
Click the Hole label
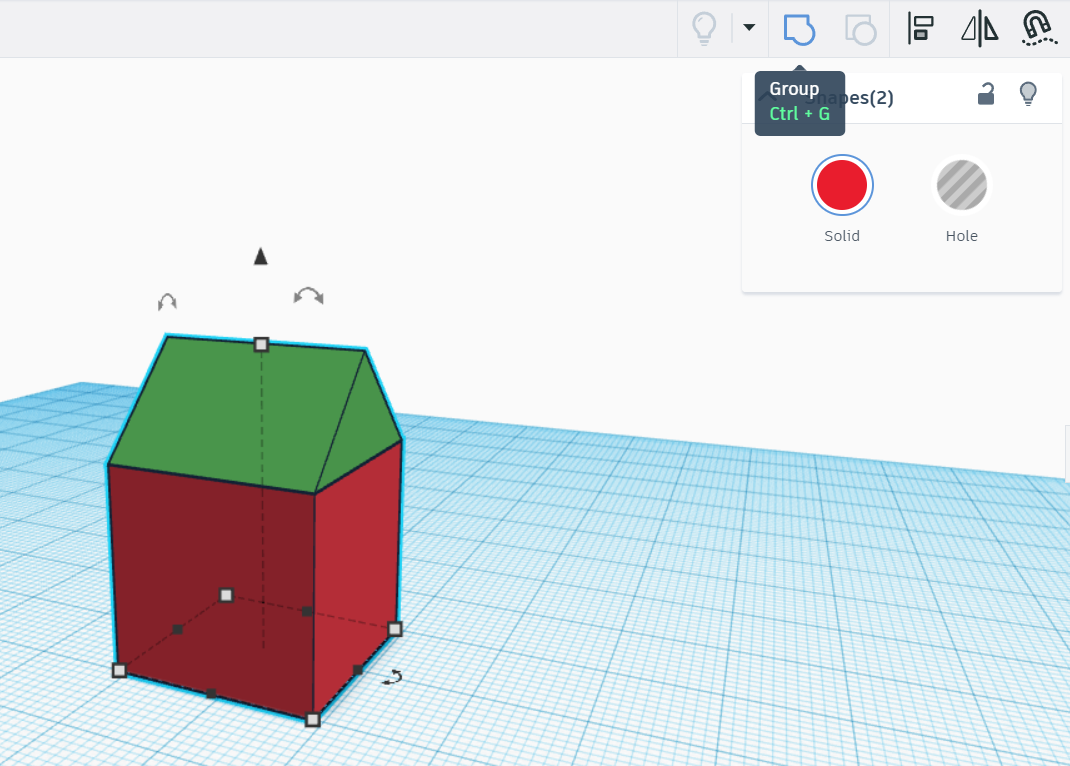click(x=961, y=236)
